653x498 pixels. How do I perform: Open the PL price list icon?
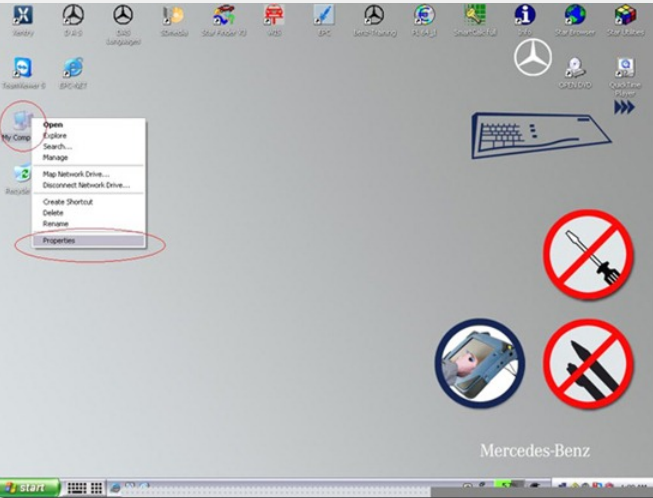[424, 15]
